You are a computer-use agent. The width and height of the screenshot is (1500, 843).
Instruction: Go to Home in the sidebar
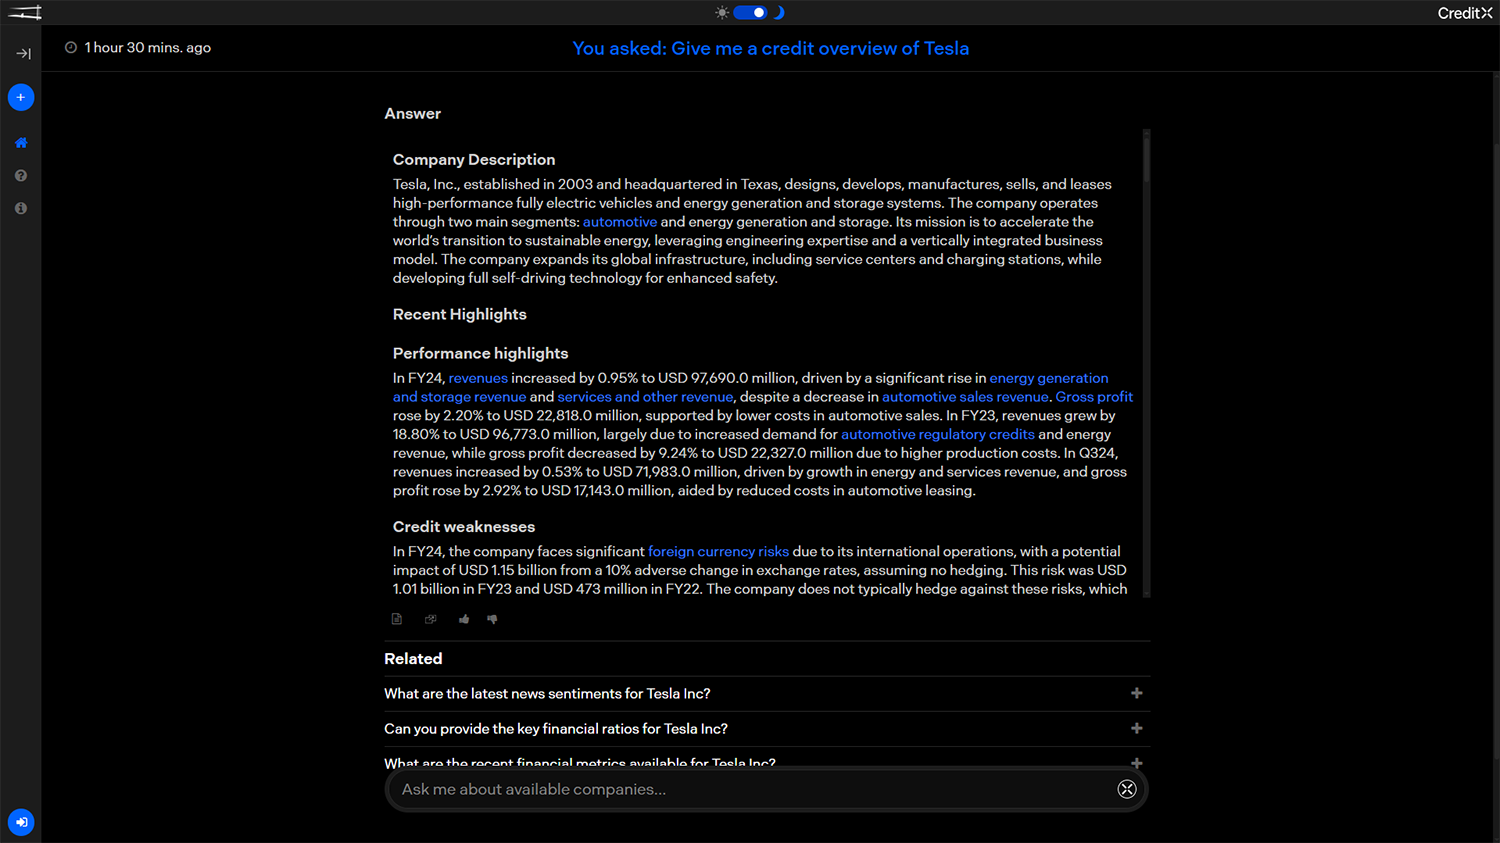coord(21,142)
